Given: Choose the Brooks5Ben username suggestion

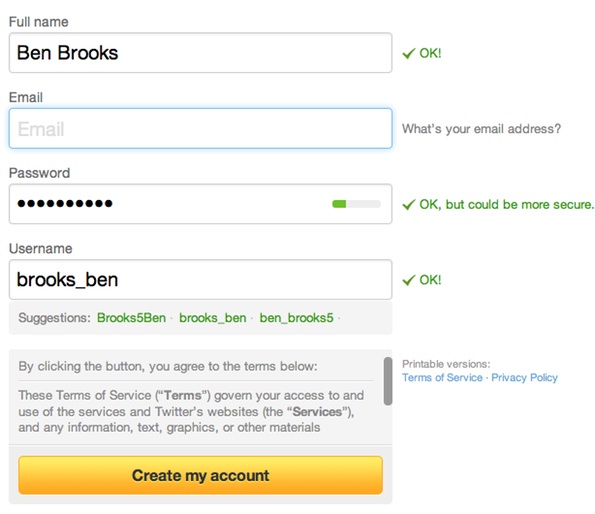Looking at the screenshot, I should (x=131, y=318).
